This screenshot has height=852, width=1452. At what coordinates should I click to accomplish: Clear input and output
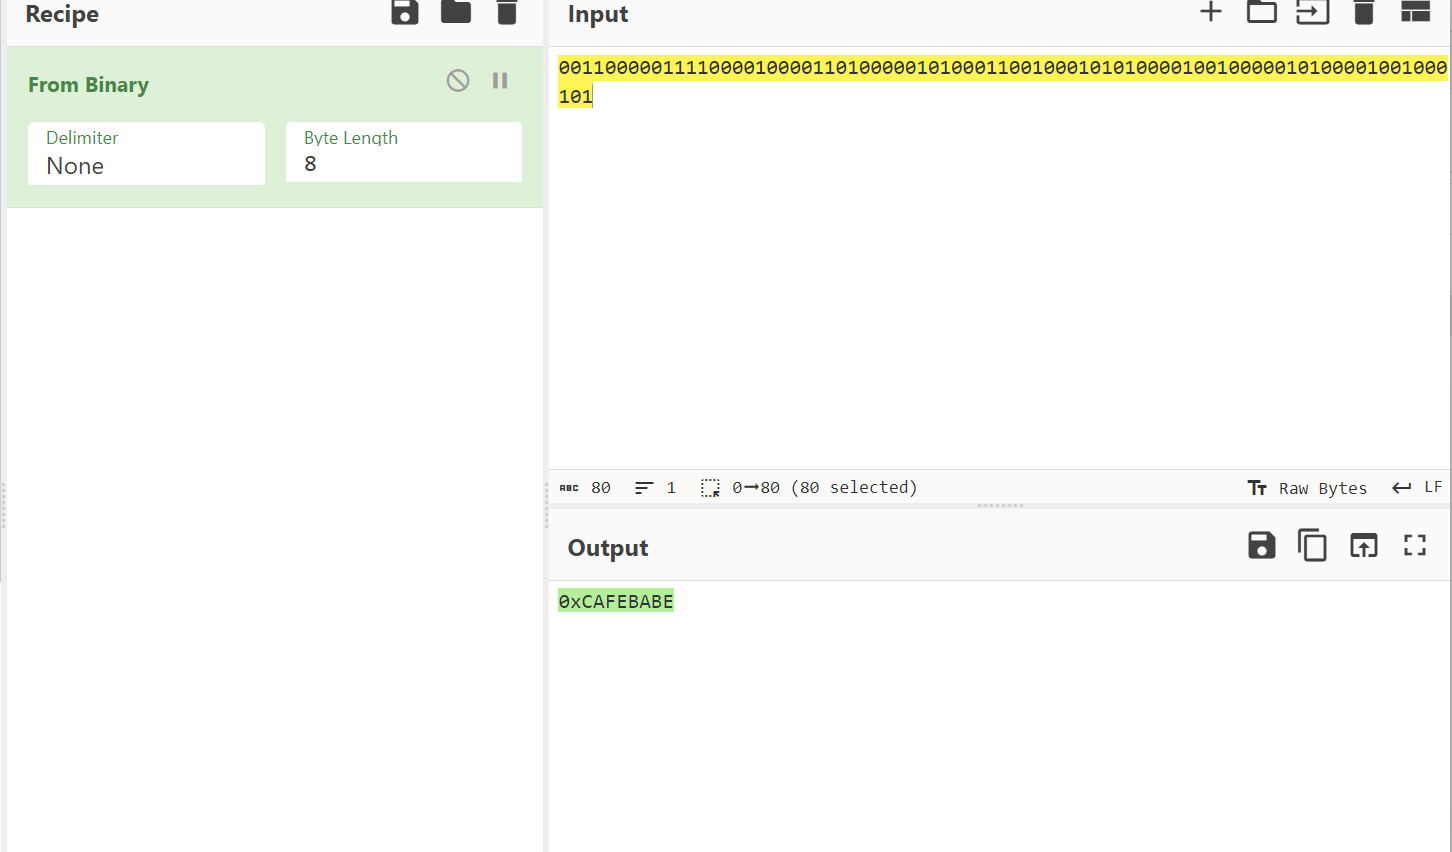click(x=1364, y=12)
